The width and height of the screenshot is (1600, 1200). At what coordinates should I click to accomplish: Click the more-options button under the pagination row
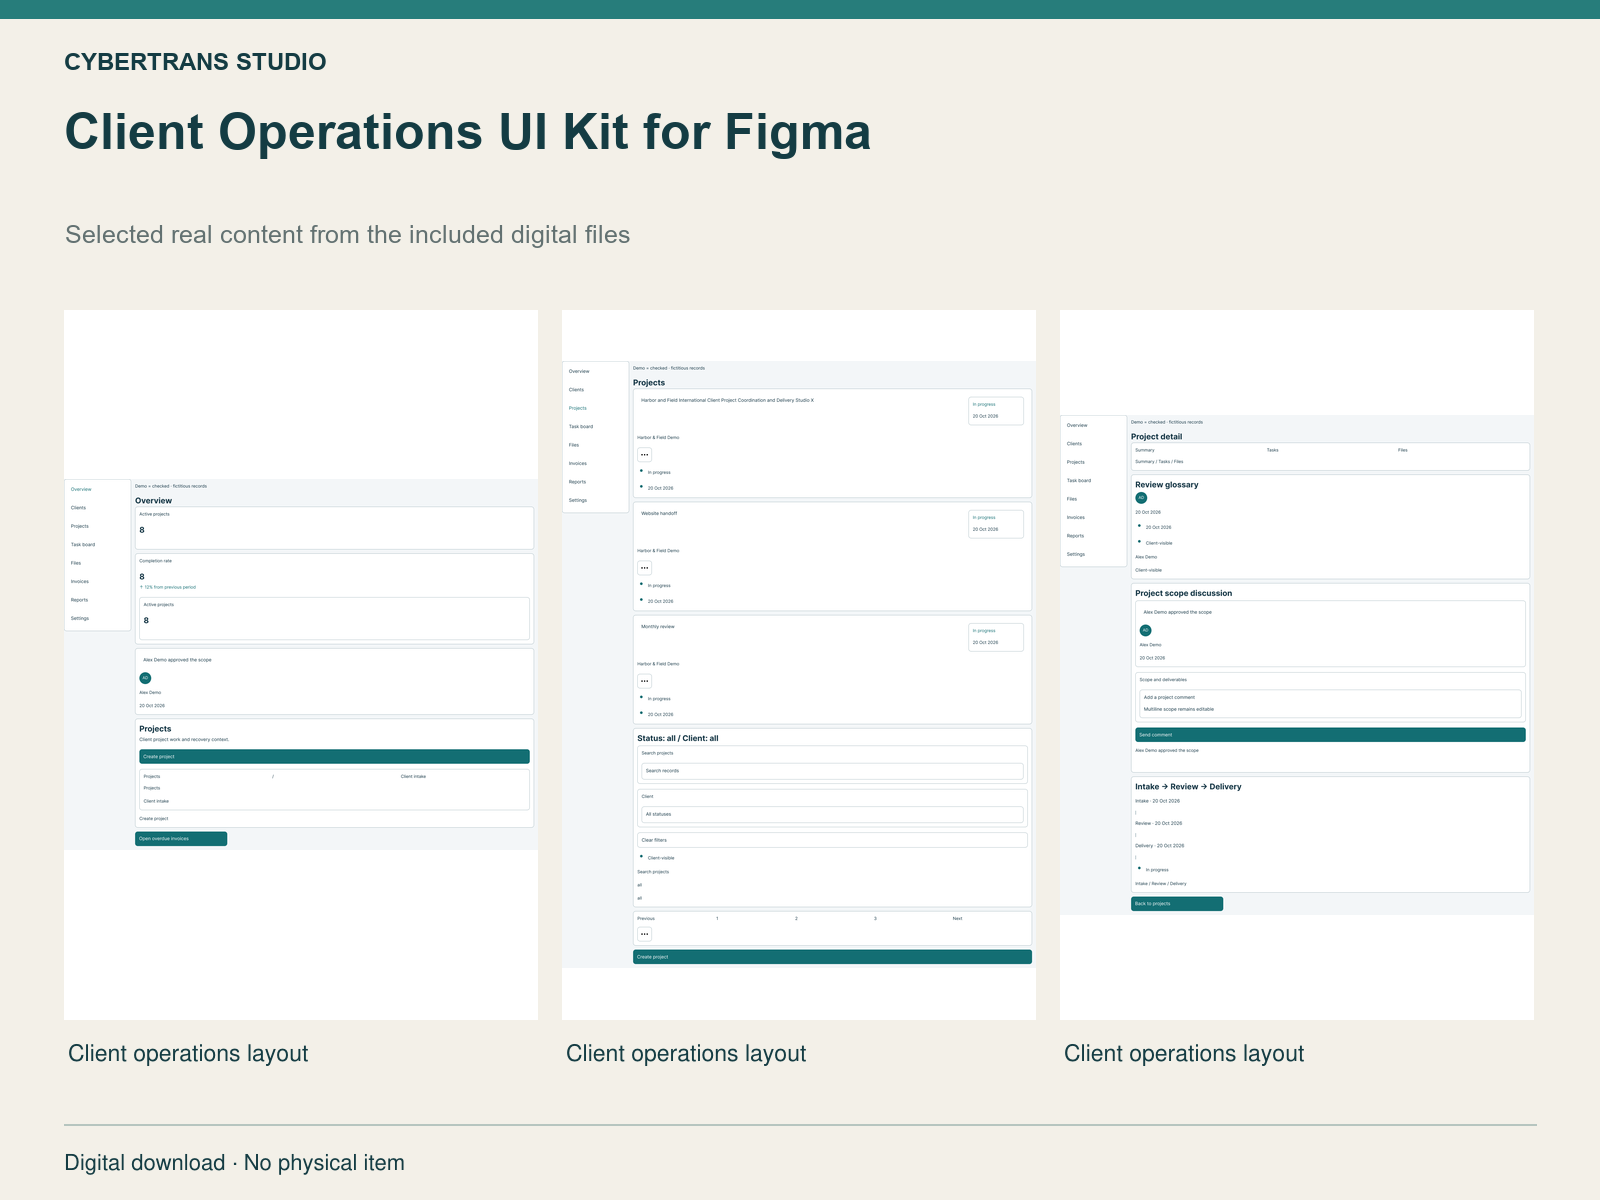[x=645, y=935]
